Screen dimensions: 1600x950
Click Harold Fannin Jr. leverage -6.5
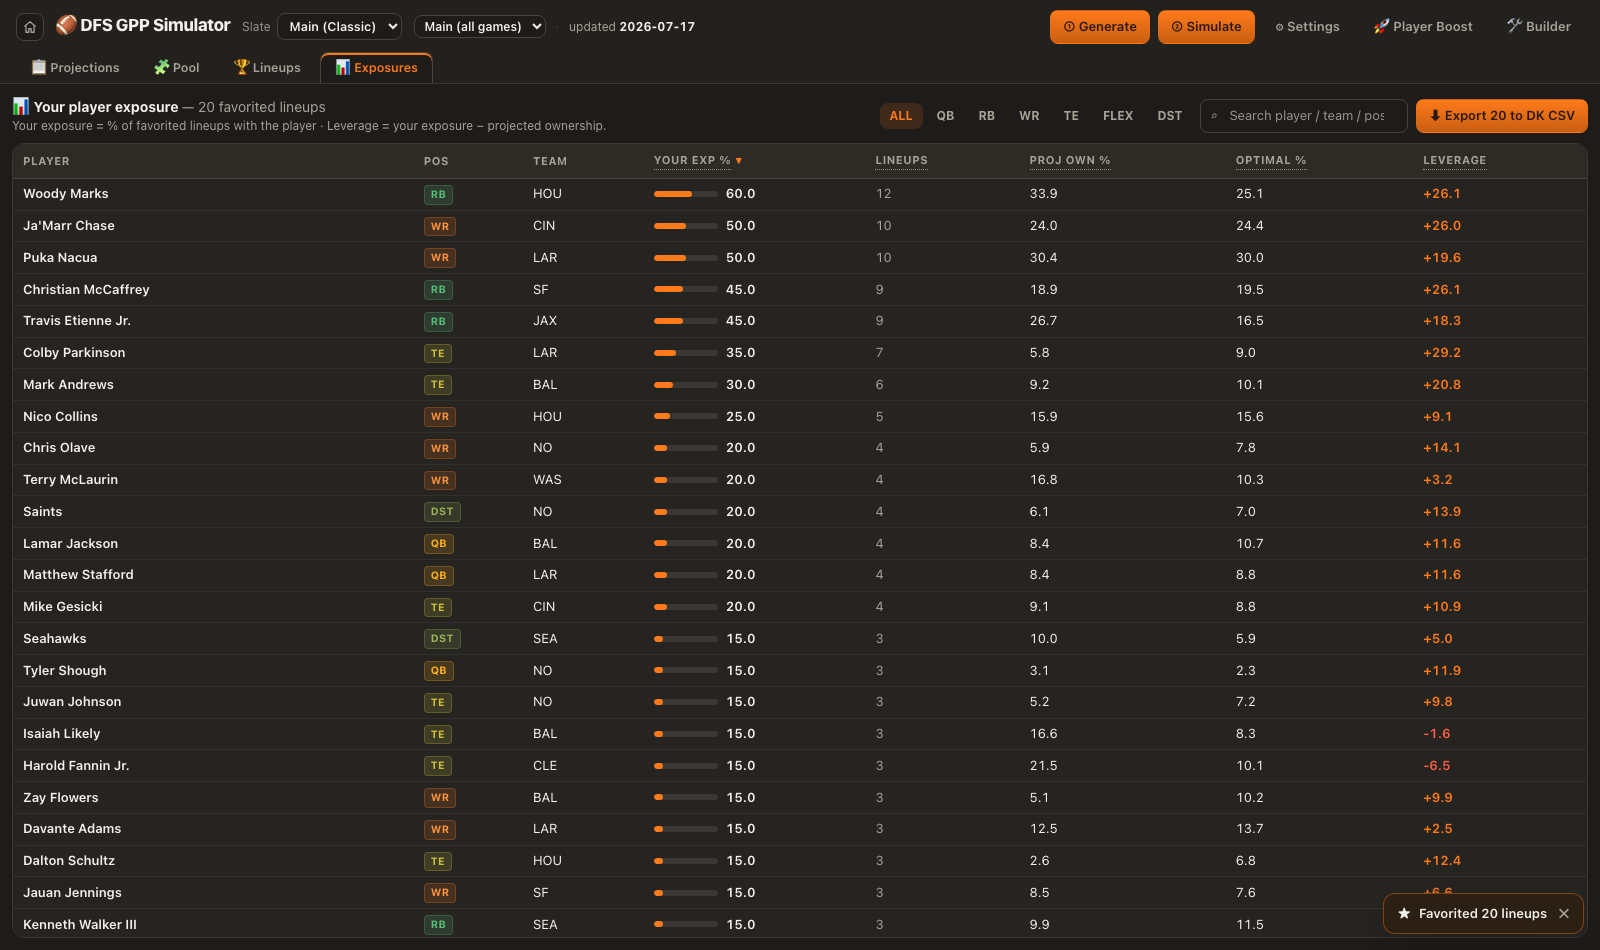1437,766
